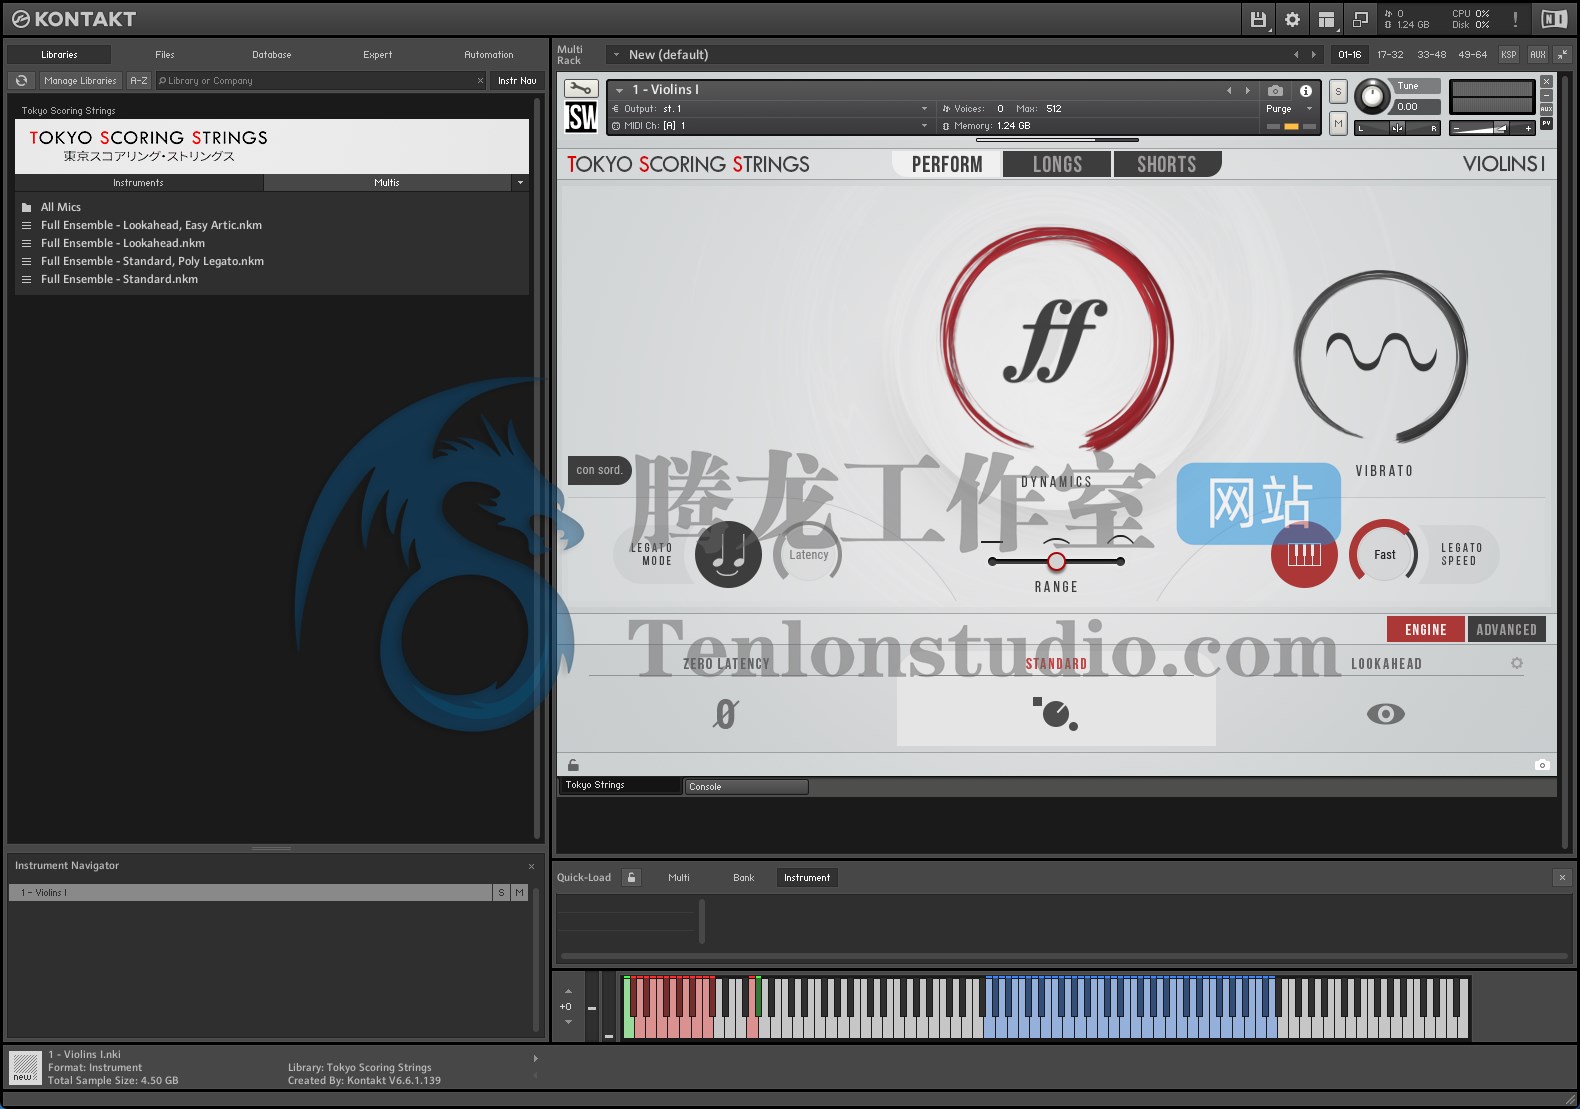The height and width of the screenshot is (1109, 1580).
Task: Click the A-Z sort button
Action: pyautogui.click(x=139, y=81)
